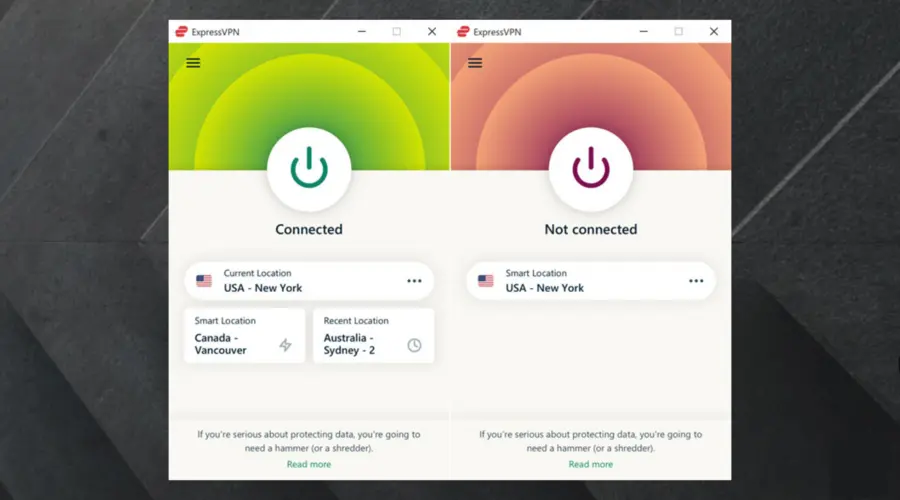
Task: Click the USA flag beside Current Location
Action: [x=204, y=281]
